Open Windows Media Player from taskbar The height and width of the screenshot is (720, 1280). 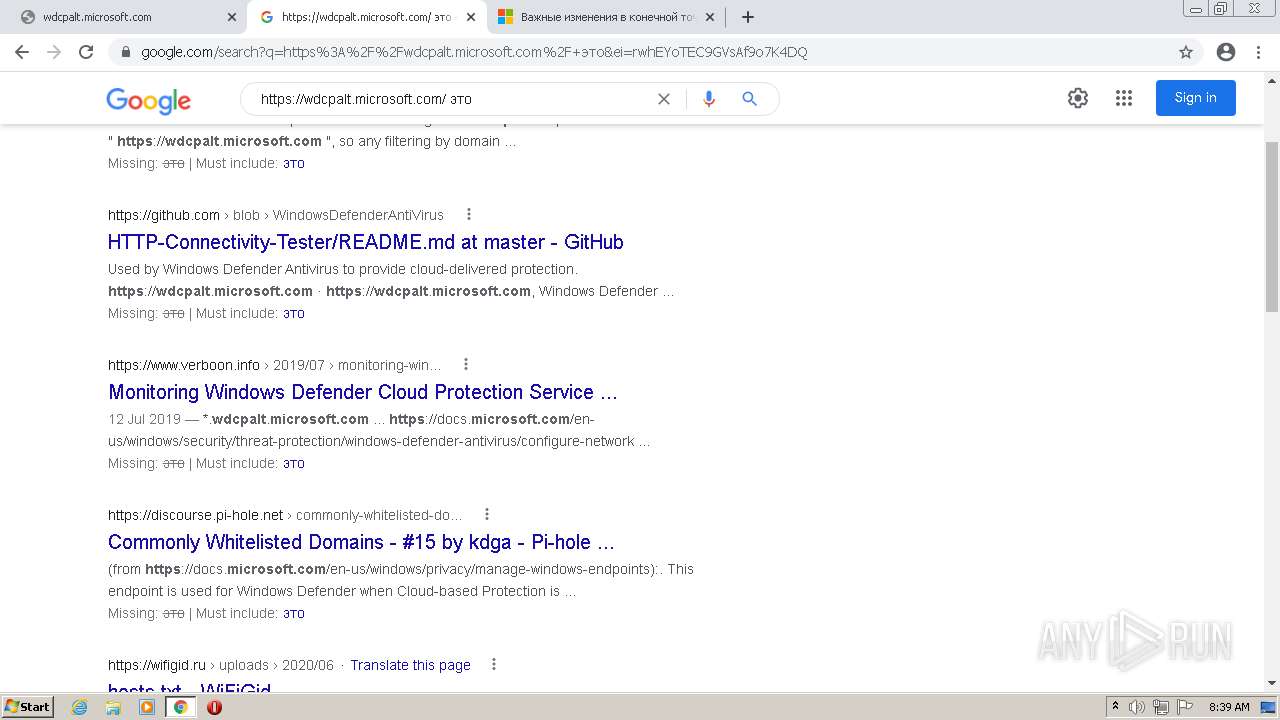pos(147,707)
